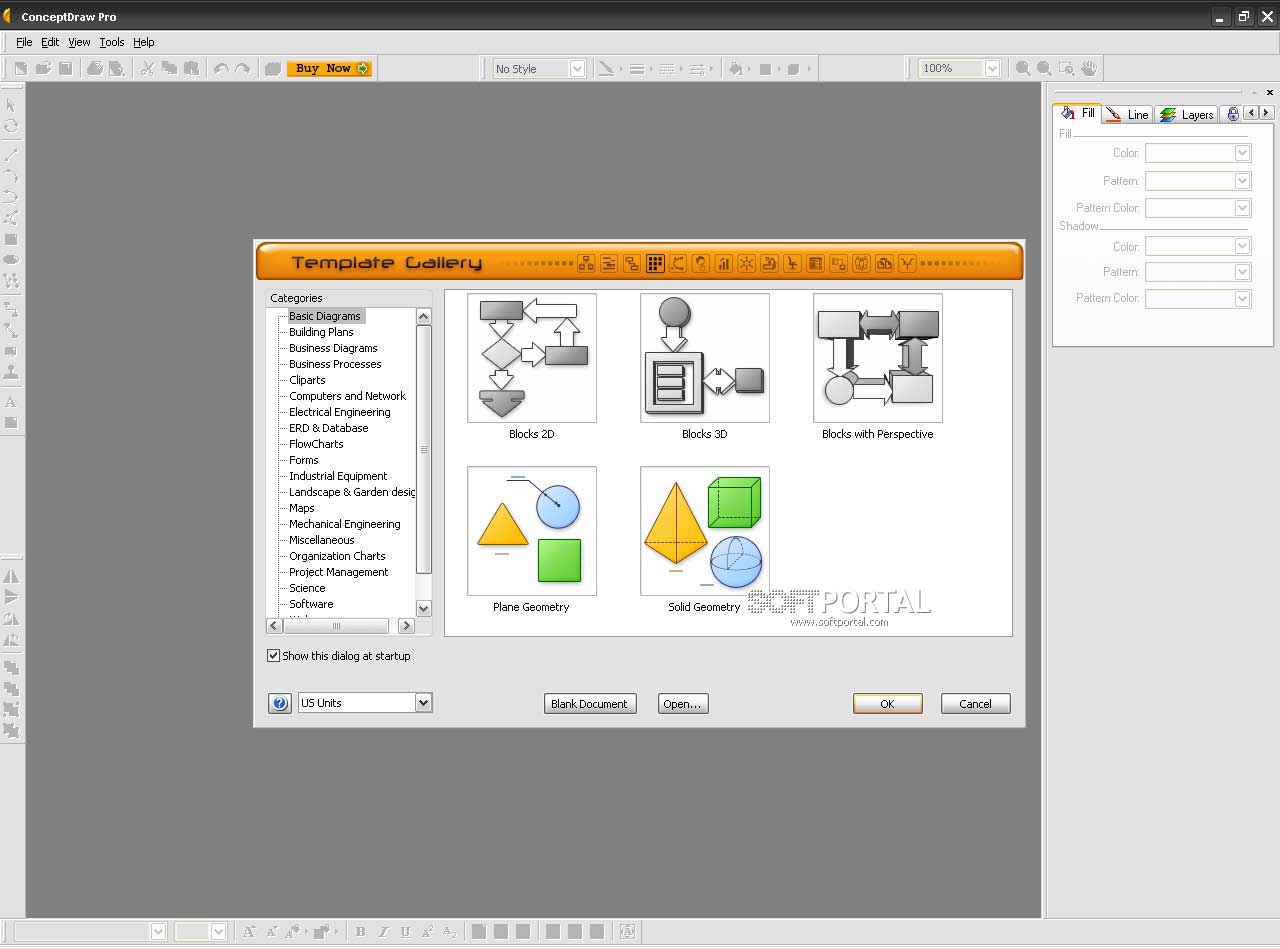Select the rectangle tool in left toolbar

tap(11, 240)
